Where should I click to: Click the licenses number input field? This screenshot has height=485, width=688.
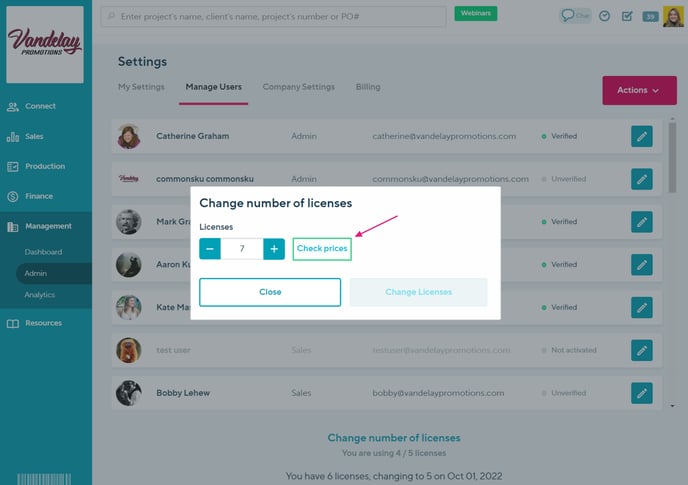(x=242, y=249)
